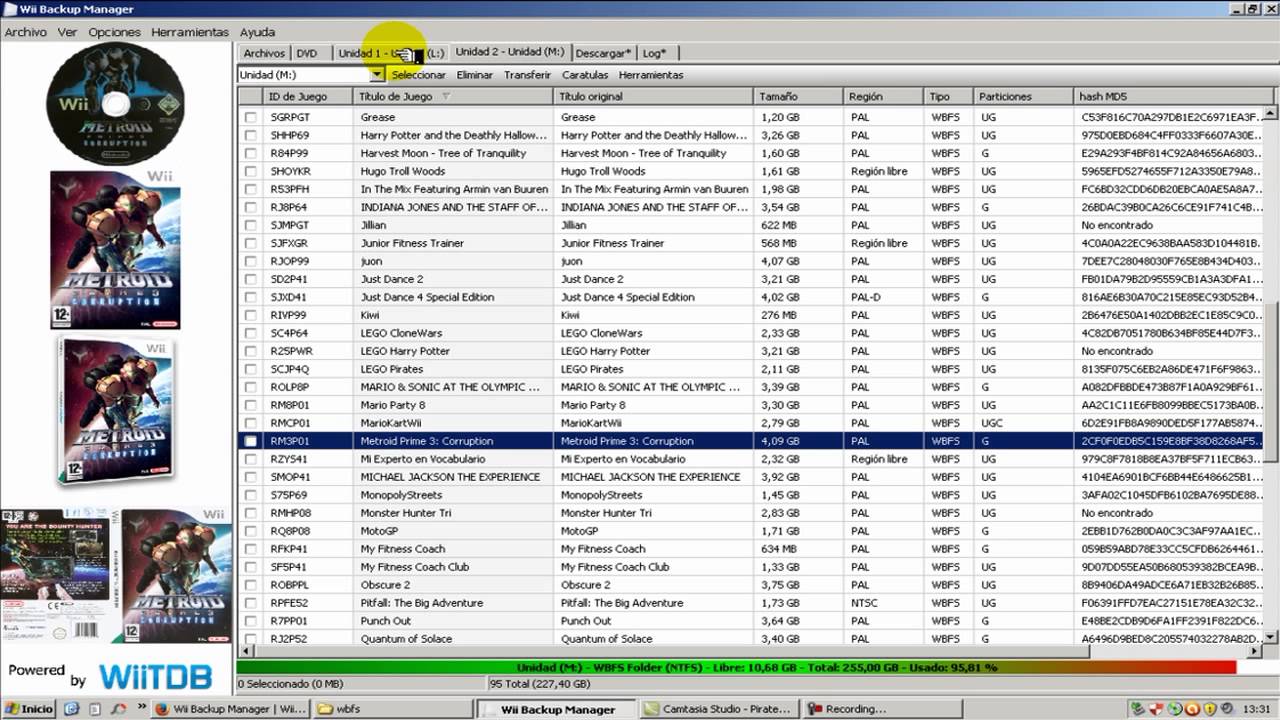Click the 3D Metroid box cover image
The image size is (1280, 720).
pyautogui.click(x=115, y=412)
